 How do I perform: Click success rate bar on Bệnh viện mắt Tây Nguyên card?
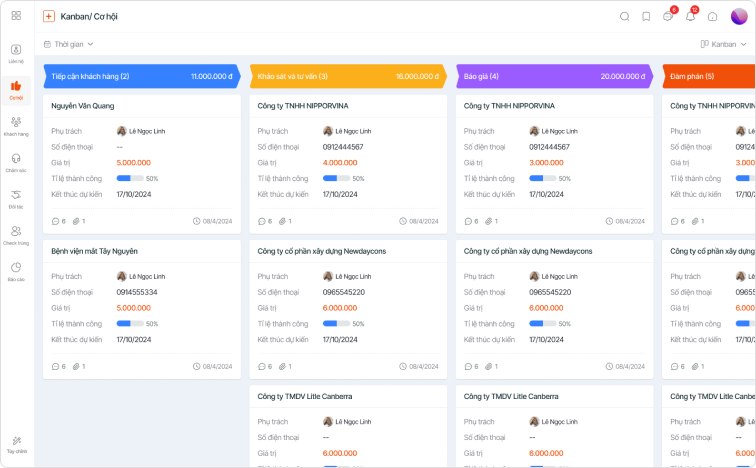coord(130,323)
